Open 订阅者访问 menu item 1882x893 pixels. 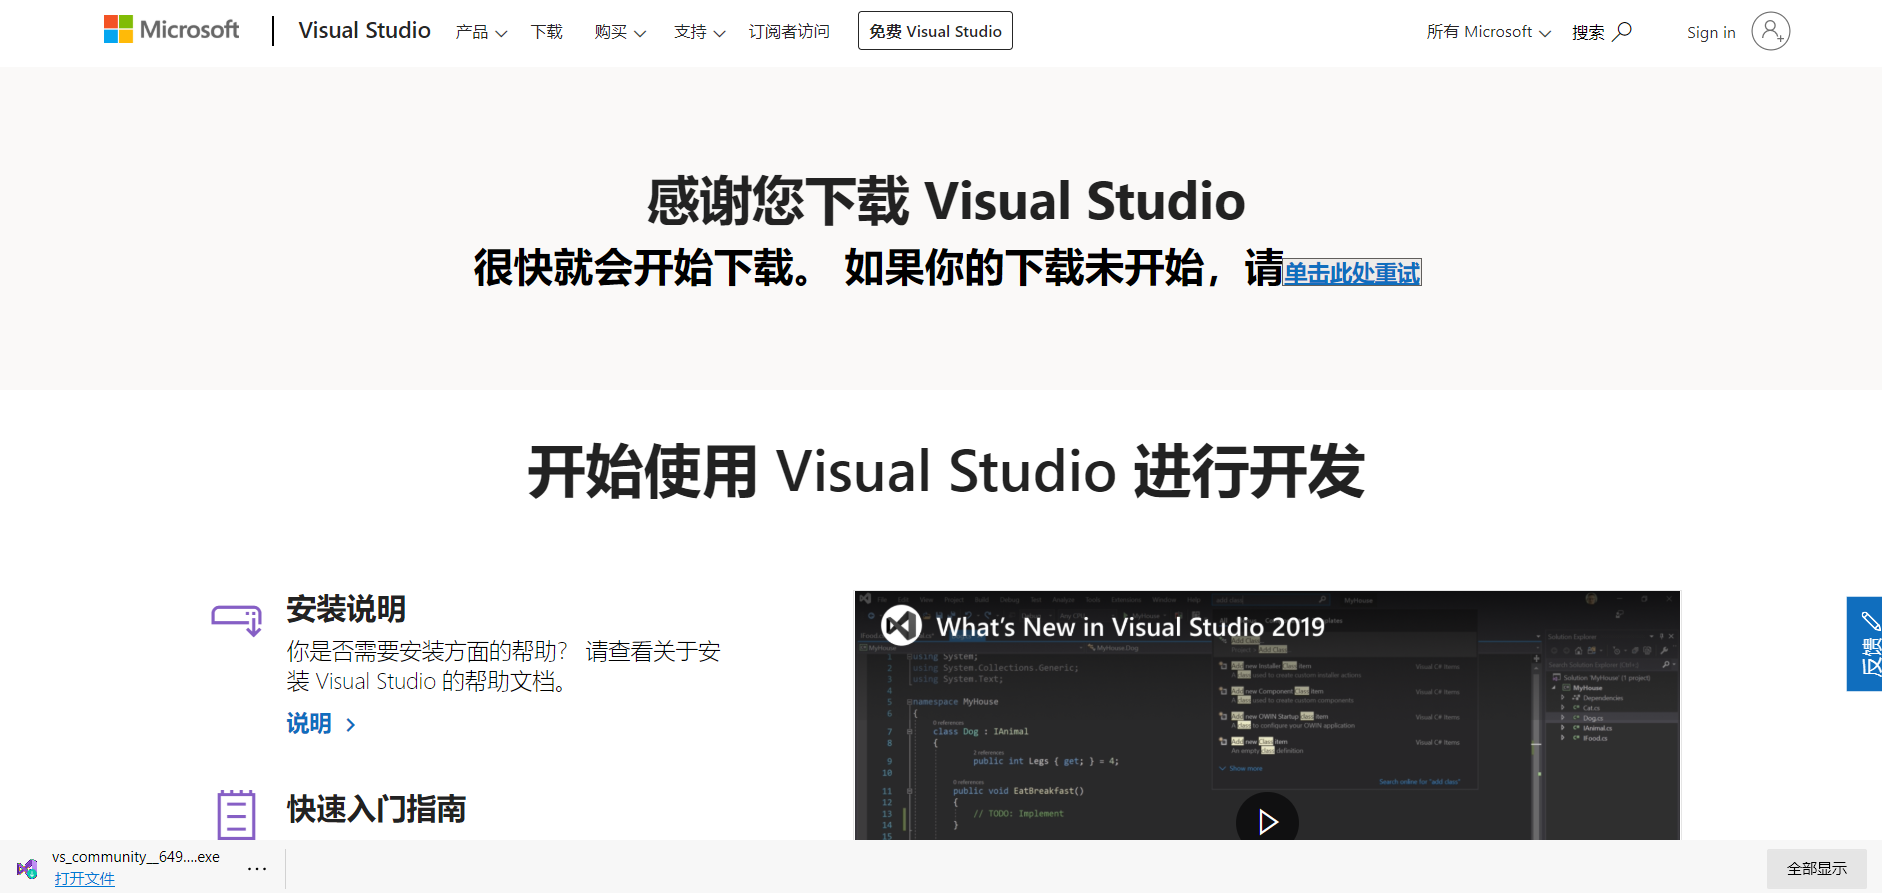tap(789, 32)
